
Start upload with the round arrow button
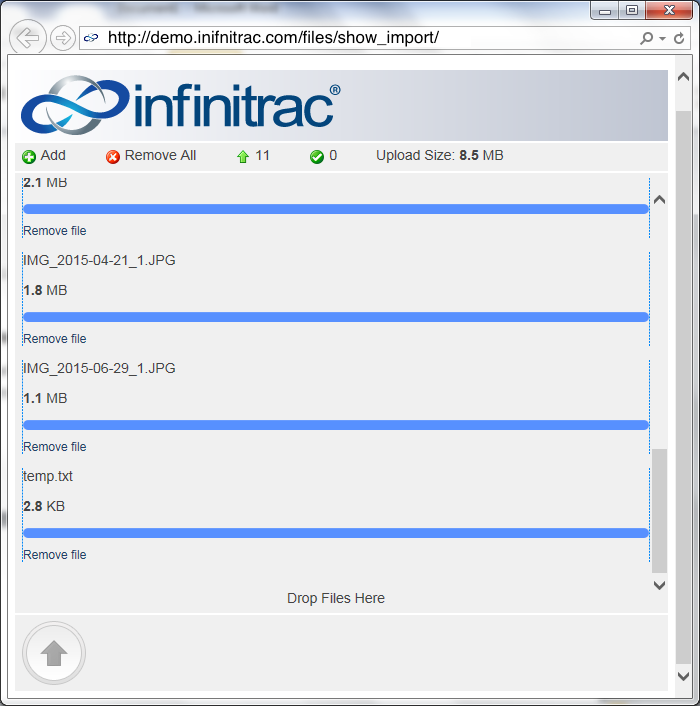coord(54,653)
